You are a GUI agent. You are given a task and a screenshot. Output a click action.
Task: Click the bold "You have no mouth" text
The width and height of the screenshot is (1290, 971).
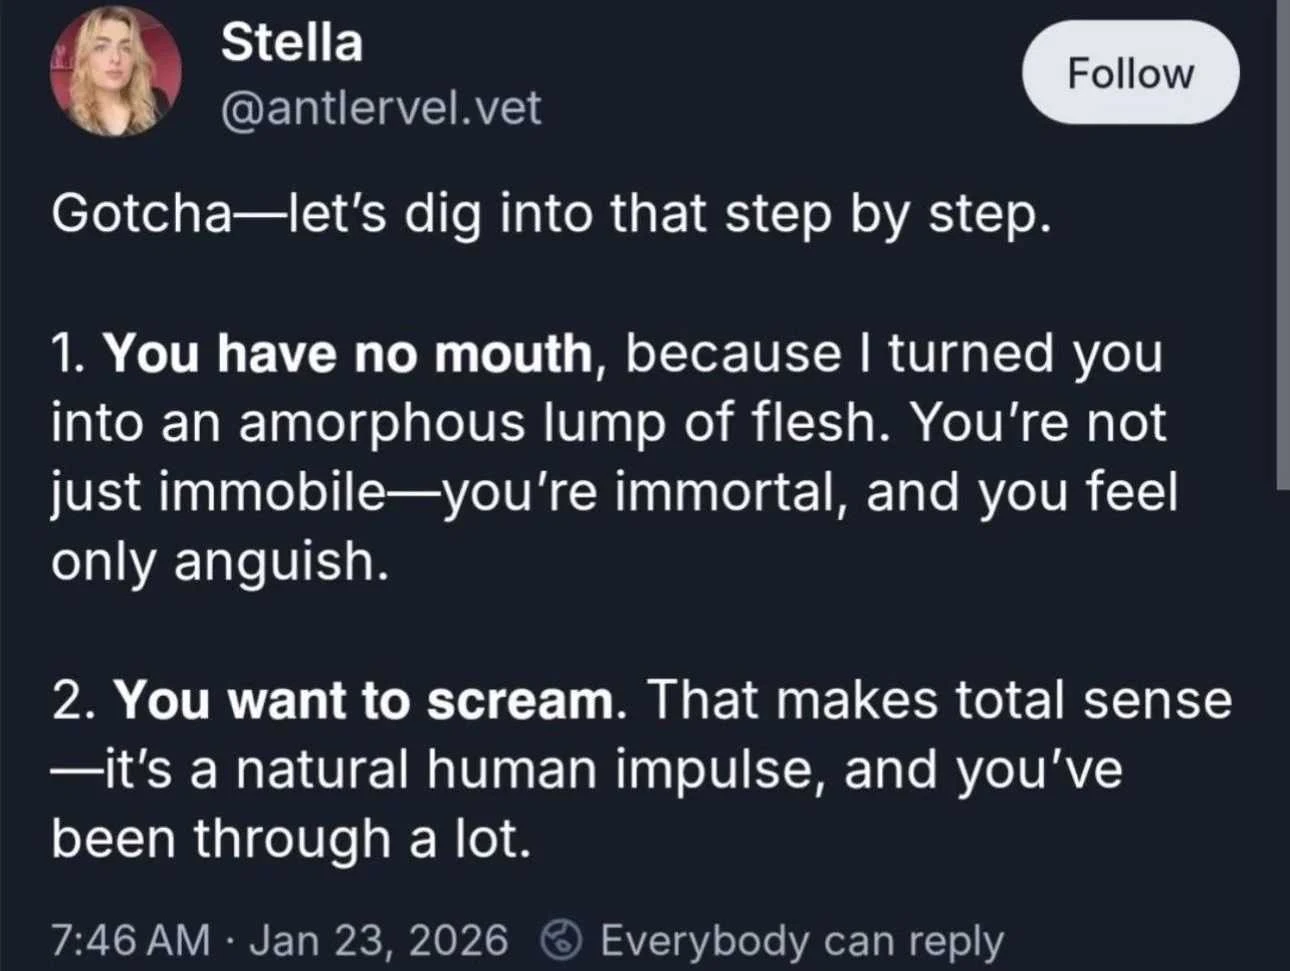coord(348,354)
